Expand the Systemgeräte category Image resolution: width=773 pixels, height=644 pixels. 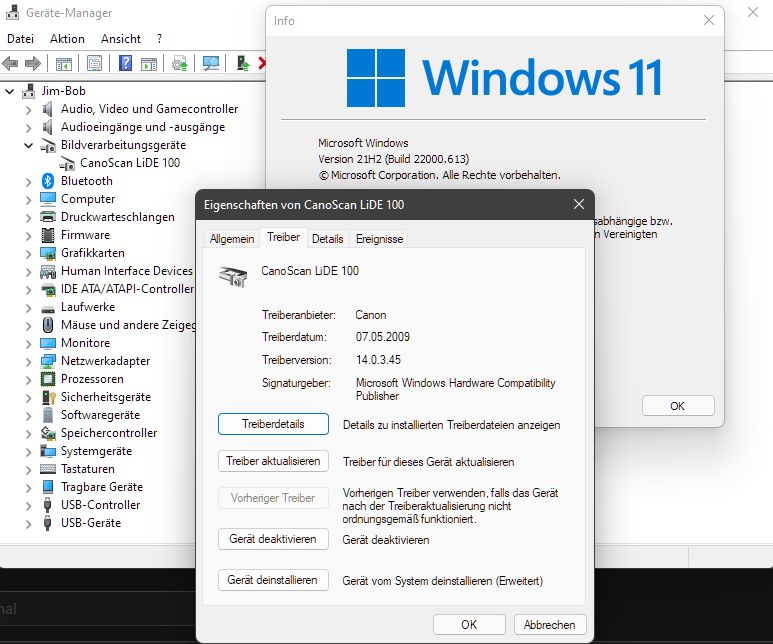pyautogui.click(x=29, y=452)
